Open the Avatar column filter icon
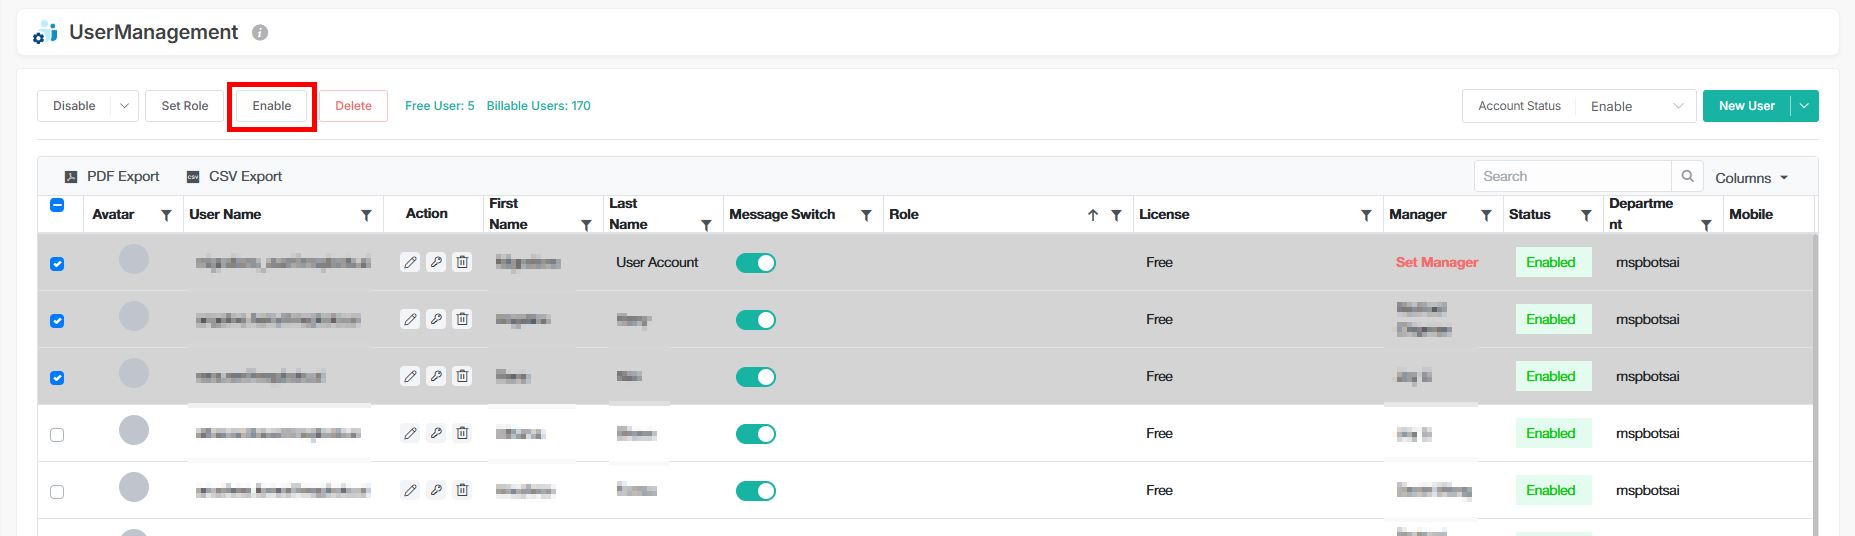The height and width of the screenshot is (536, 1855). point(166,215)
